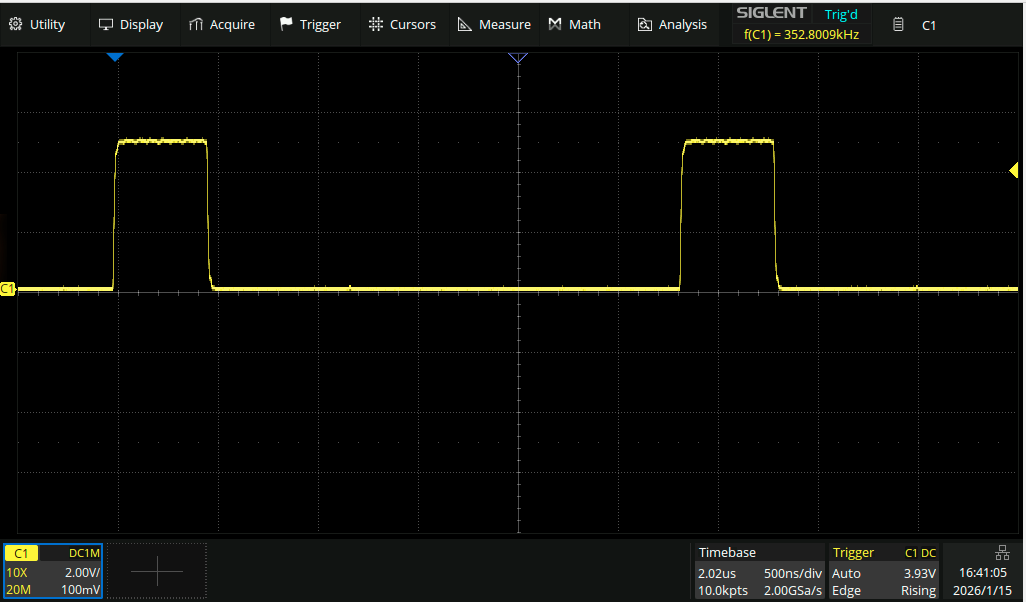Open the Trigger menu in top bar
The image size is (1026, 602).
310,24
